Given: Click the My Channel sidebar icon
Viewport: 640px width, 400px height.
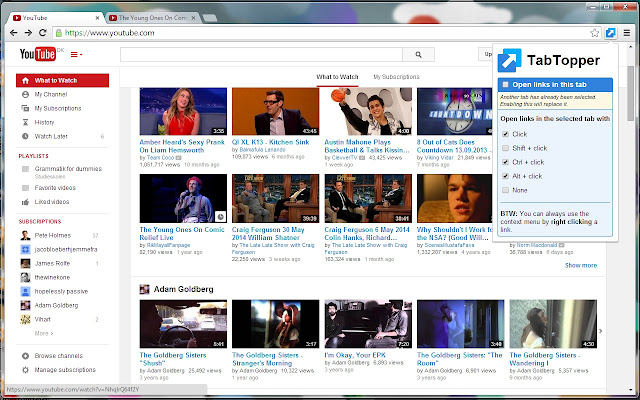Looking at the screenshot, I should 25,94.
